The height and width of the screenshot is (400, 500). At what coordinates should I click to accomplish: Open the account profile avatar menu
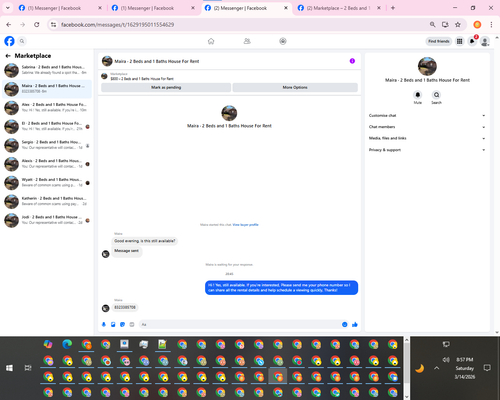click(x=485, y=41)
